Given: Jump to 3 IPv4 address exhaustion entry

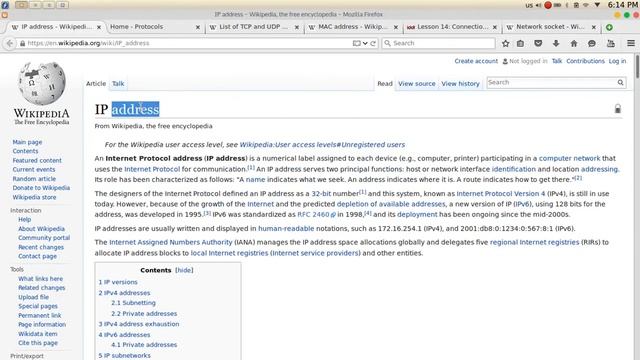Looking at the screenshot, I should click(x=139, y=324).
